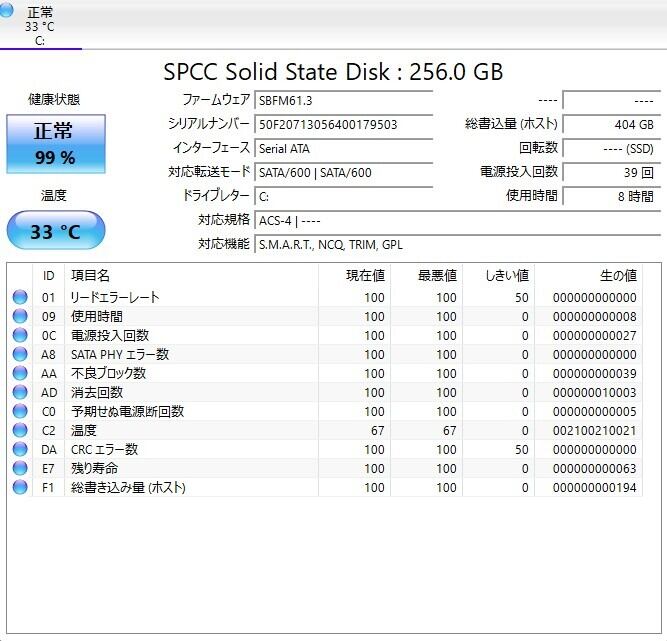Screen dimensions: 667x641
Task: Click status orb for 残り寿命 row
Action: (20, 468)
